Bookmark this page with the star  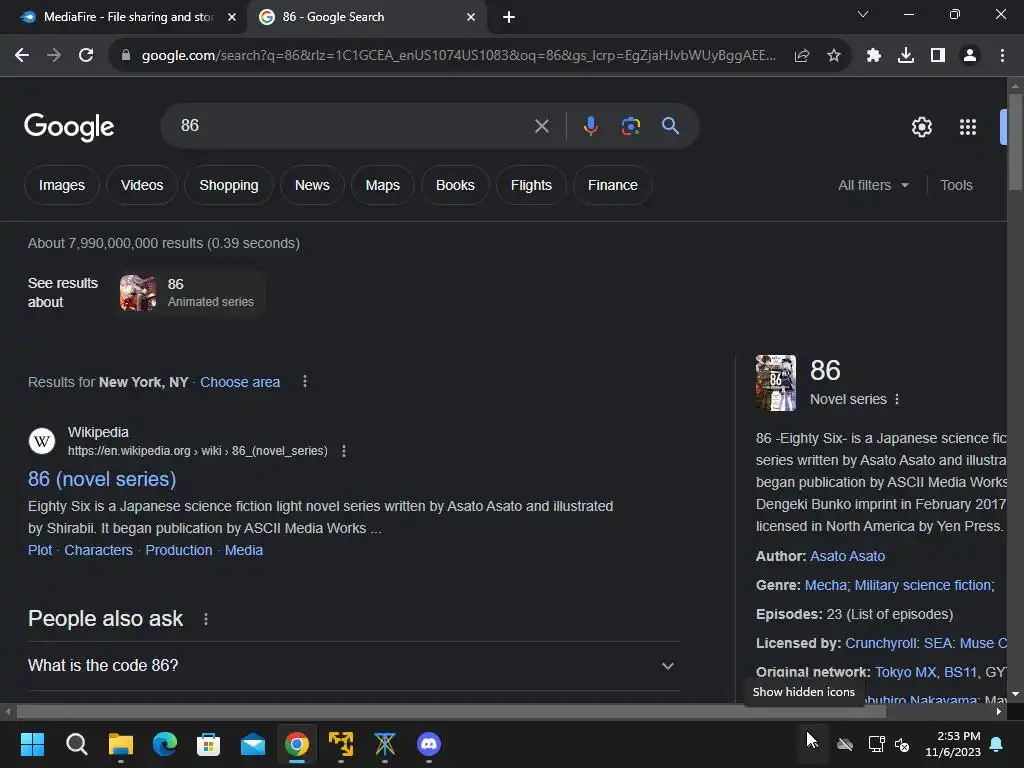(834, 56)
